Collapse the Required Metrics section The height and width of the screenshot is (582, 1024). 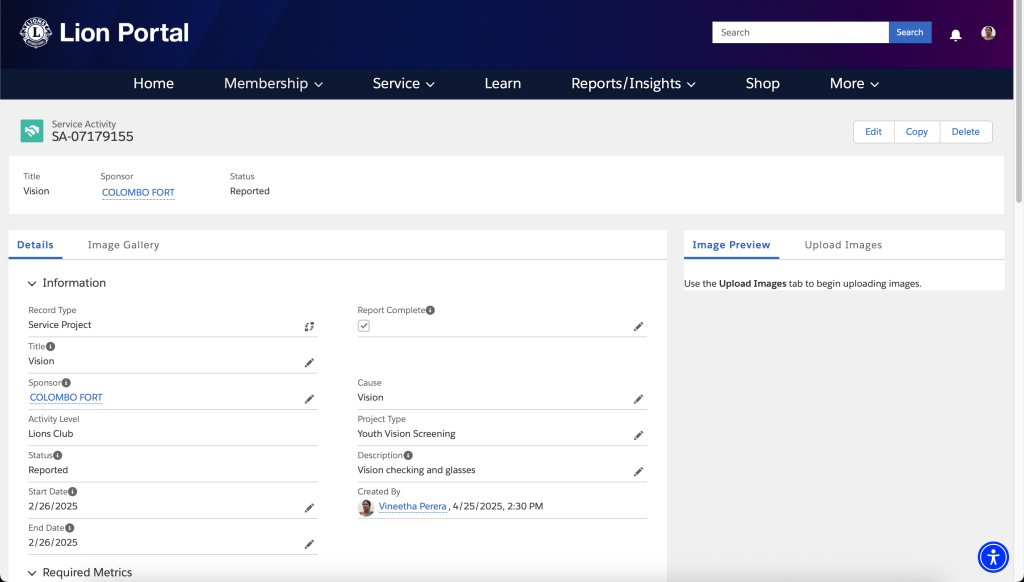pos(32,573)
